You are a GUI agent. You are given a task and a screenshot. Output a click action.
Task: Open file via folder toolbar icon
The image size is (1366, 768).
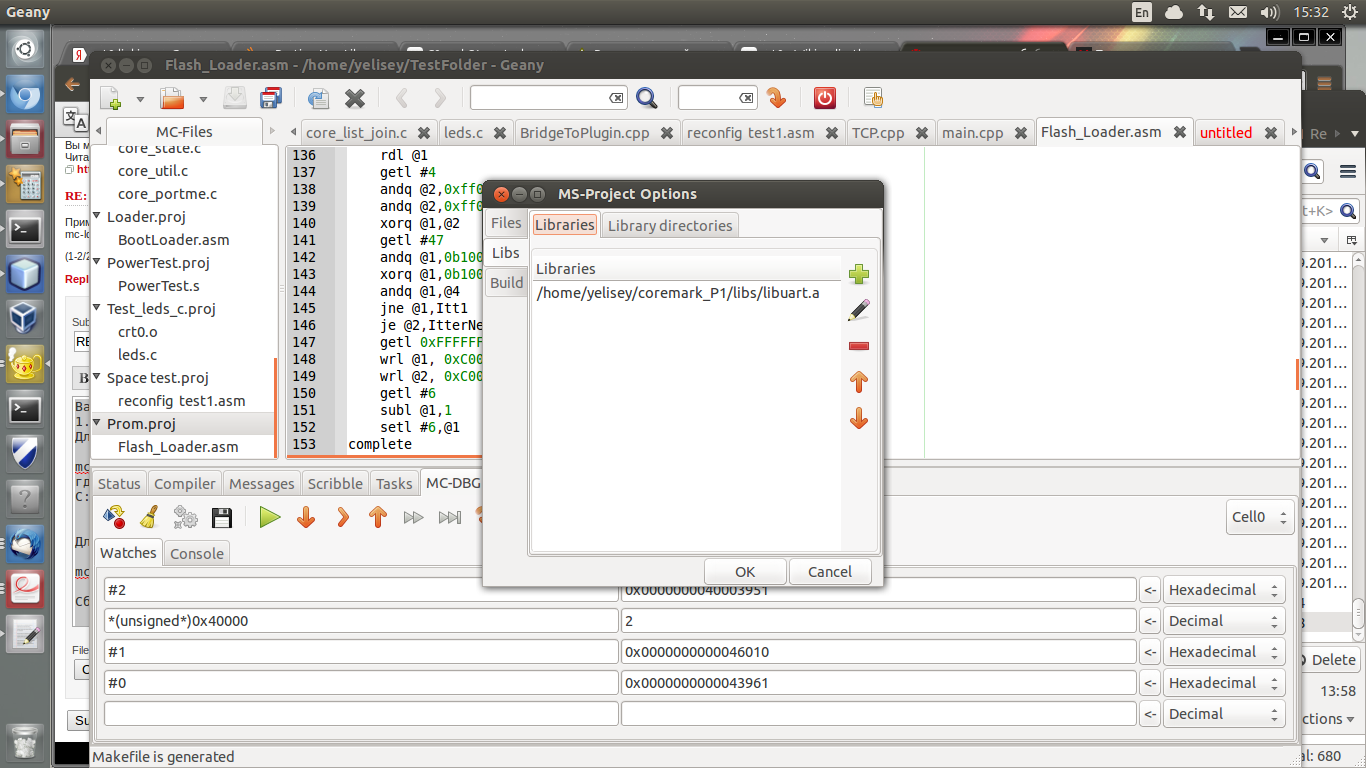[172, 98]
